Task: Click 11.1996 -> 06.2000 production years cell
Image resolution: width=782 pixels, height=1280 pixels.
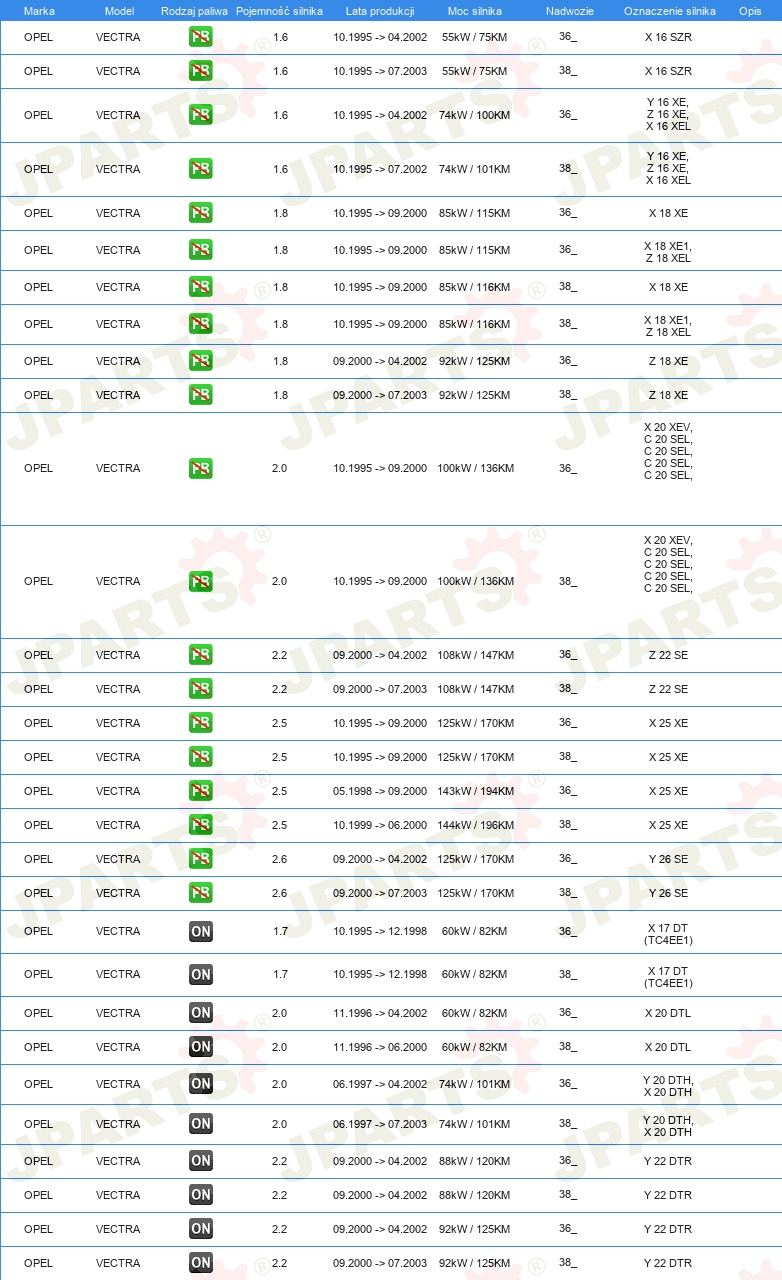Action: pyautogui.click(x=380, y=1047)
